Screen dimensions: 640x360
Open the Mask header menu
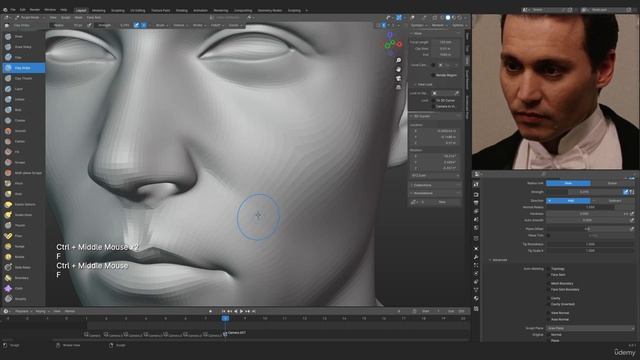78,18
